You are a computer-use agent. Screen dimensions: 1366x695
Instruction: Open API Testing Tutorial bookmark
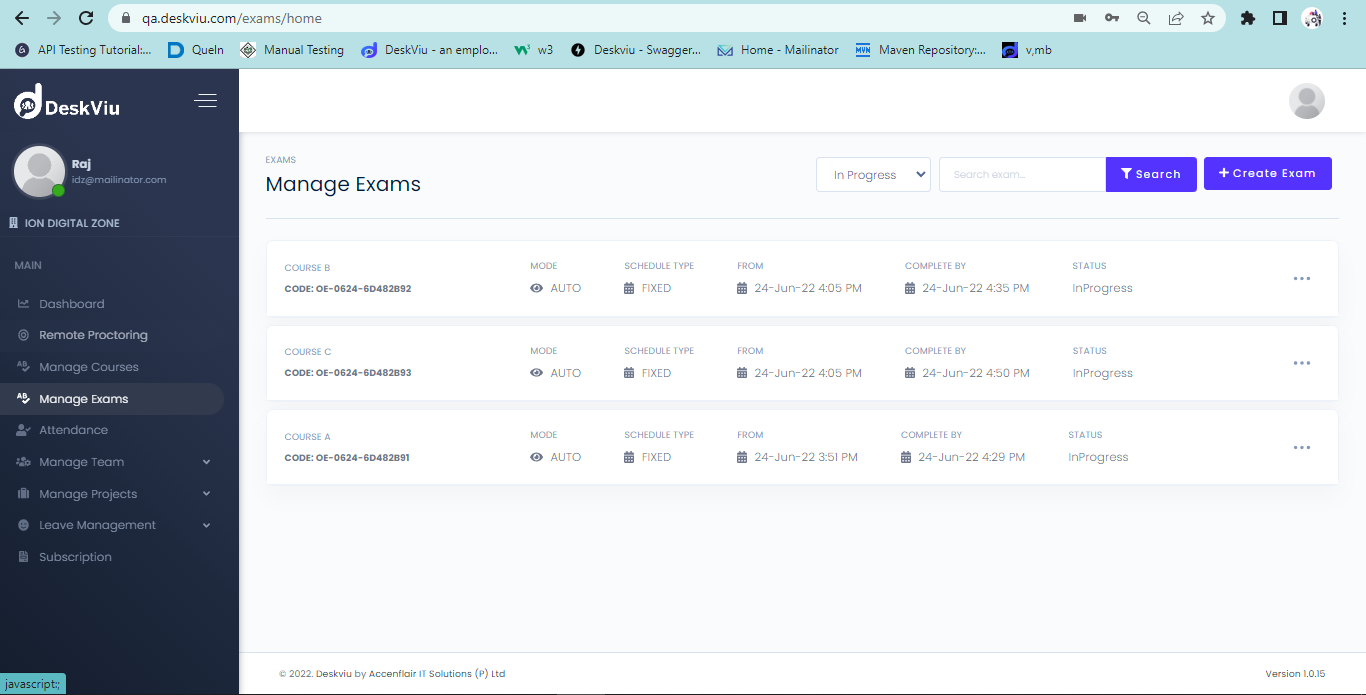(84, 50)
